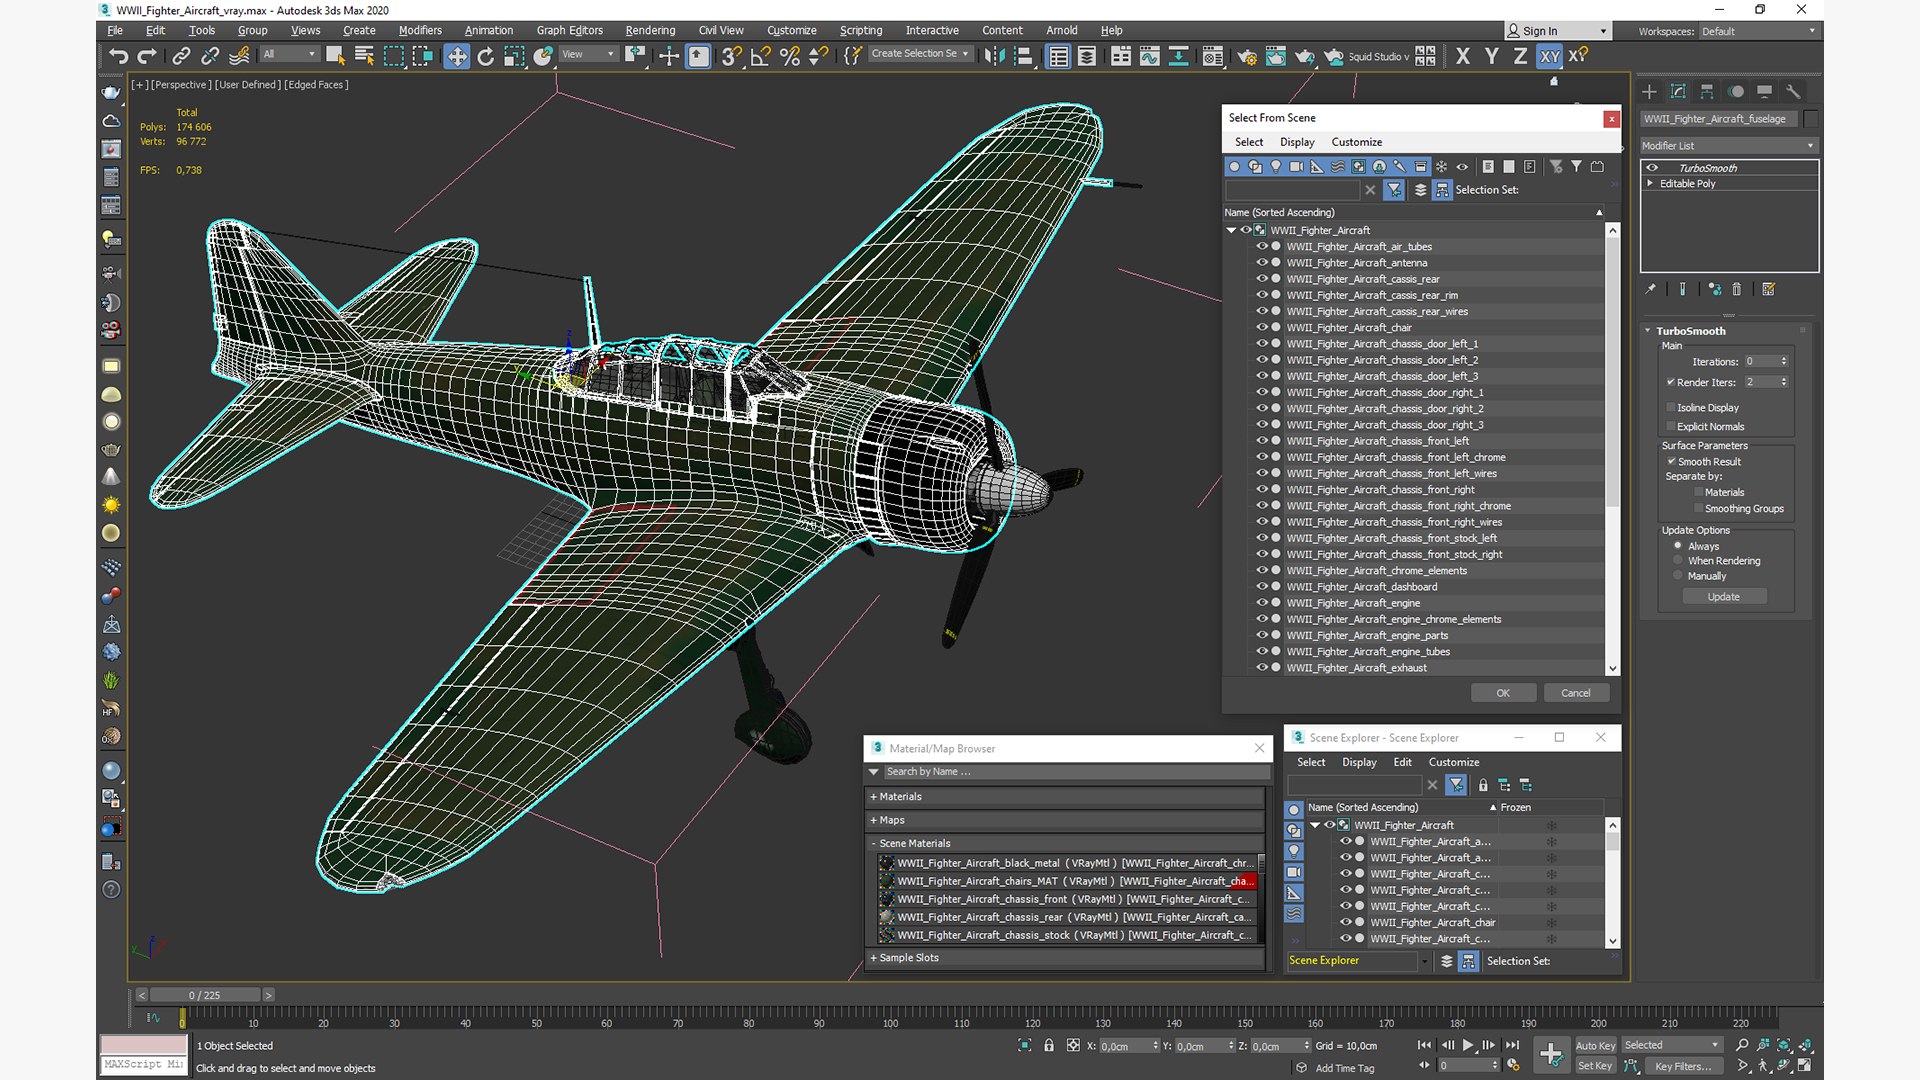Click the TurboSmooth Update button
This screenshot has height=1080, width=1920.
tap(1724, 597)
